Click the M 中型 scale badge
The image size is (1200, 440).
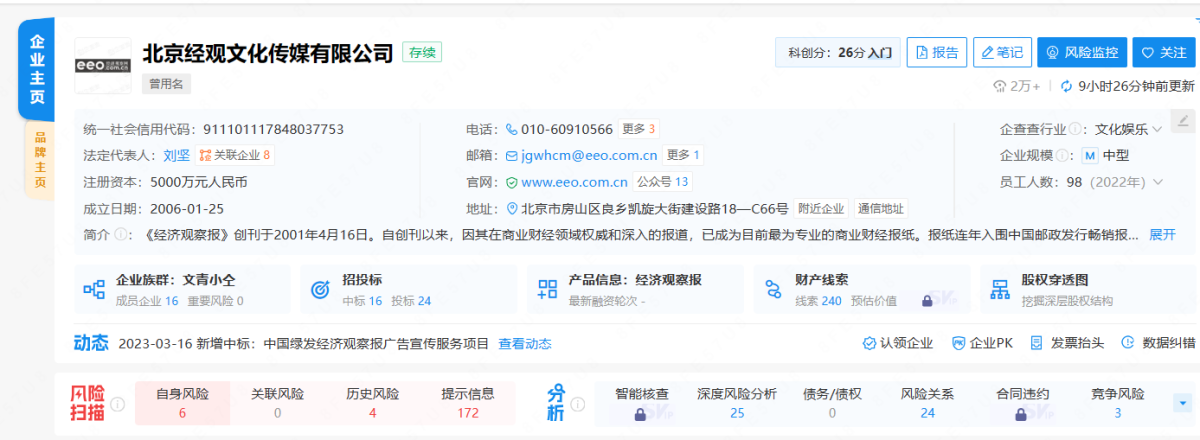pos(1106,155)
